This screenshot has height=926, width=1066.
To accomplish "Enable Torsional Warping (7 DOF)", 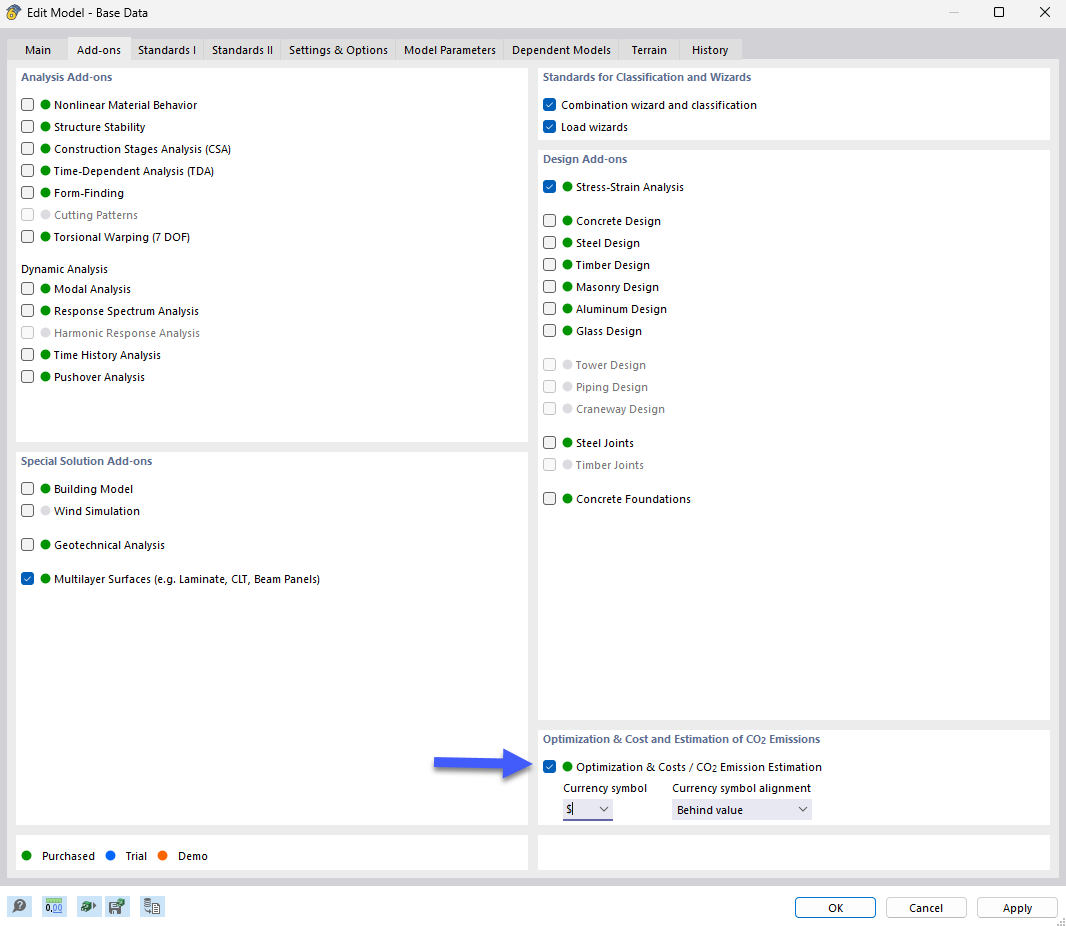I will pyautogui.click(x=27, y=237).
